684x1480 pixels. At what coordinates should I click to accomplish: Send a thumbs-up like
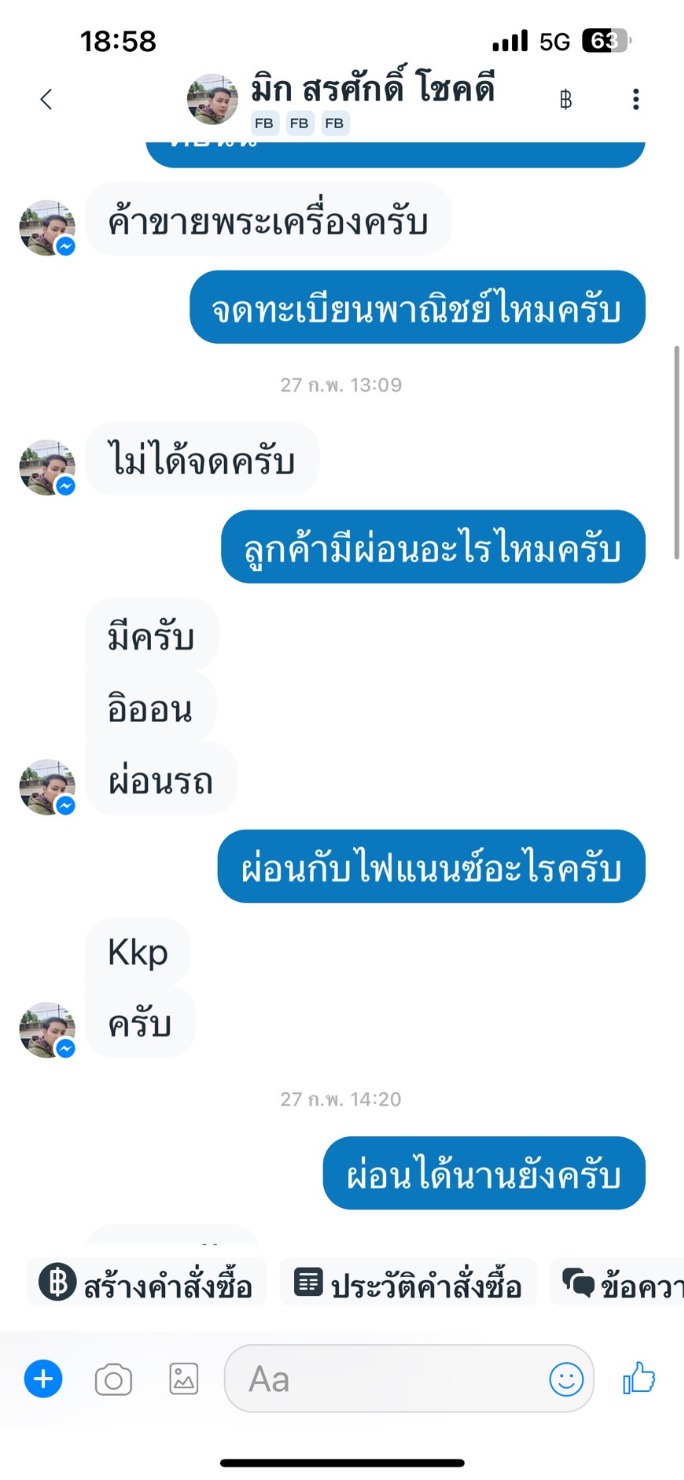(x=639, y=1380)
